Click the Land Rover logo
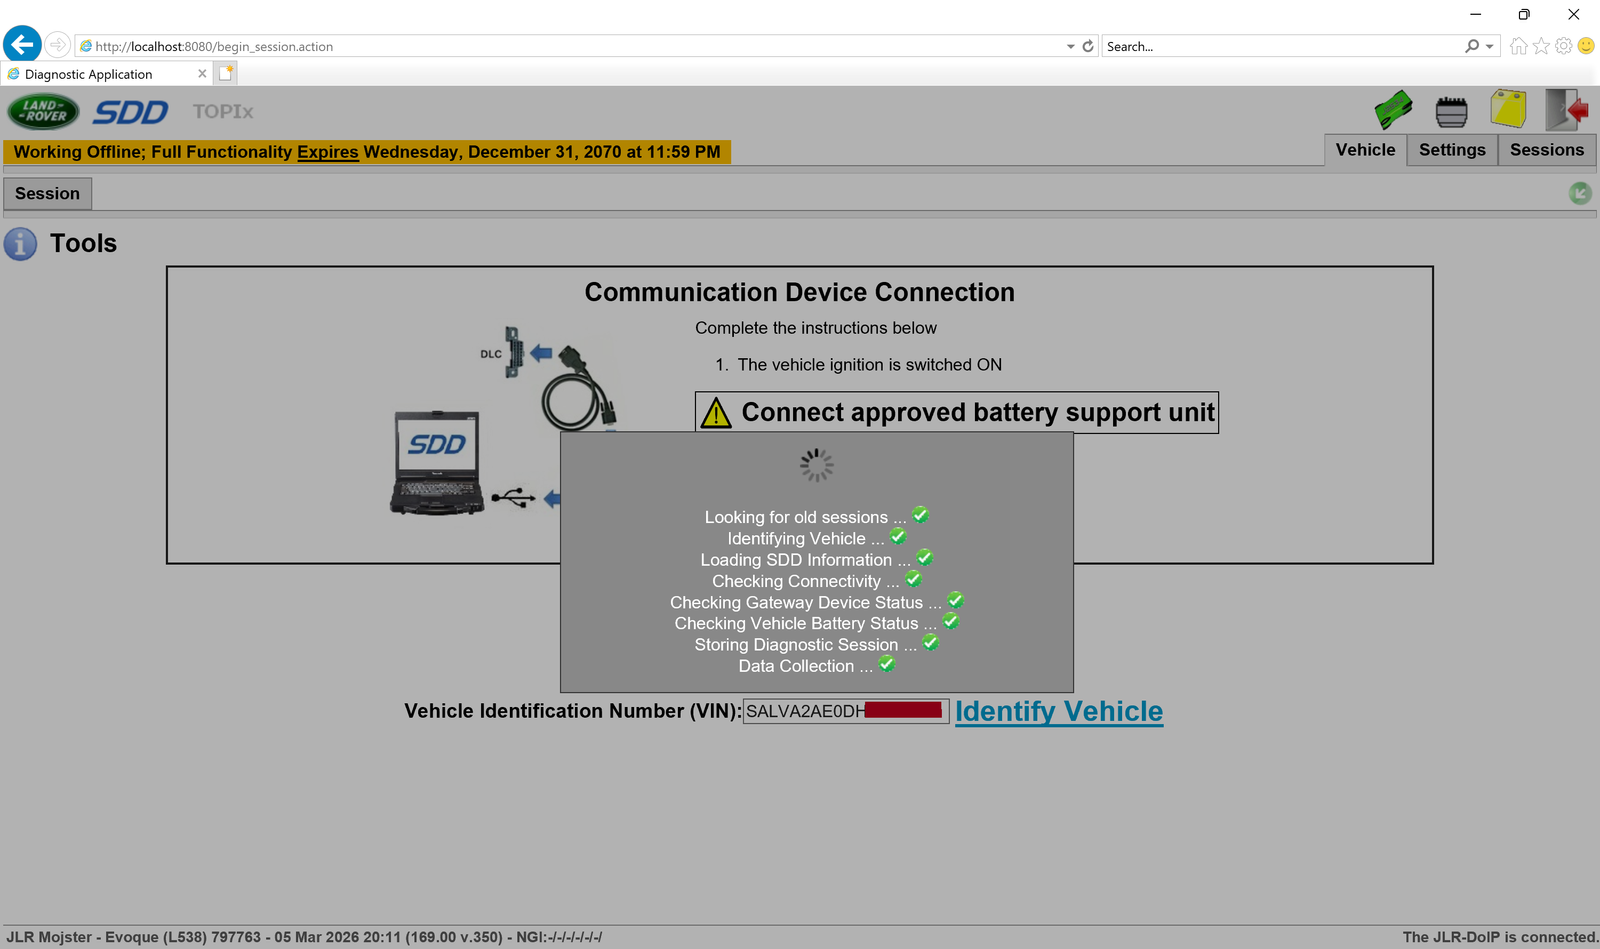 [42, 111]
